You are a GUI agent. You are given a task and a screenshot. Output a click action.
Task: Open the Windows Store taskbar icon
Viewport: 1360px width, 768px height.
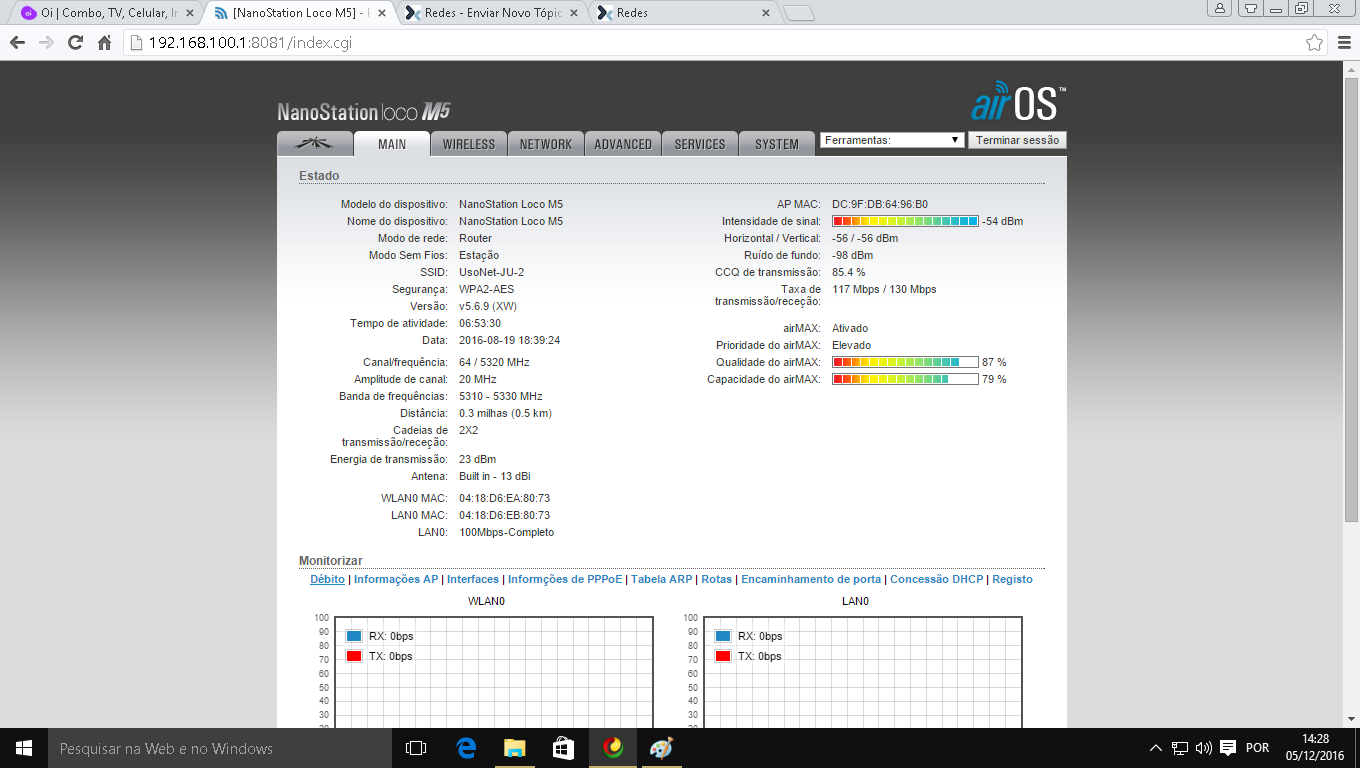(x=563, y=748)
